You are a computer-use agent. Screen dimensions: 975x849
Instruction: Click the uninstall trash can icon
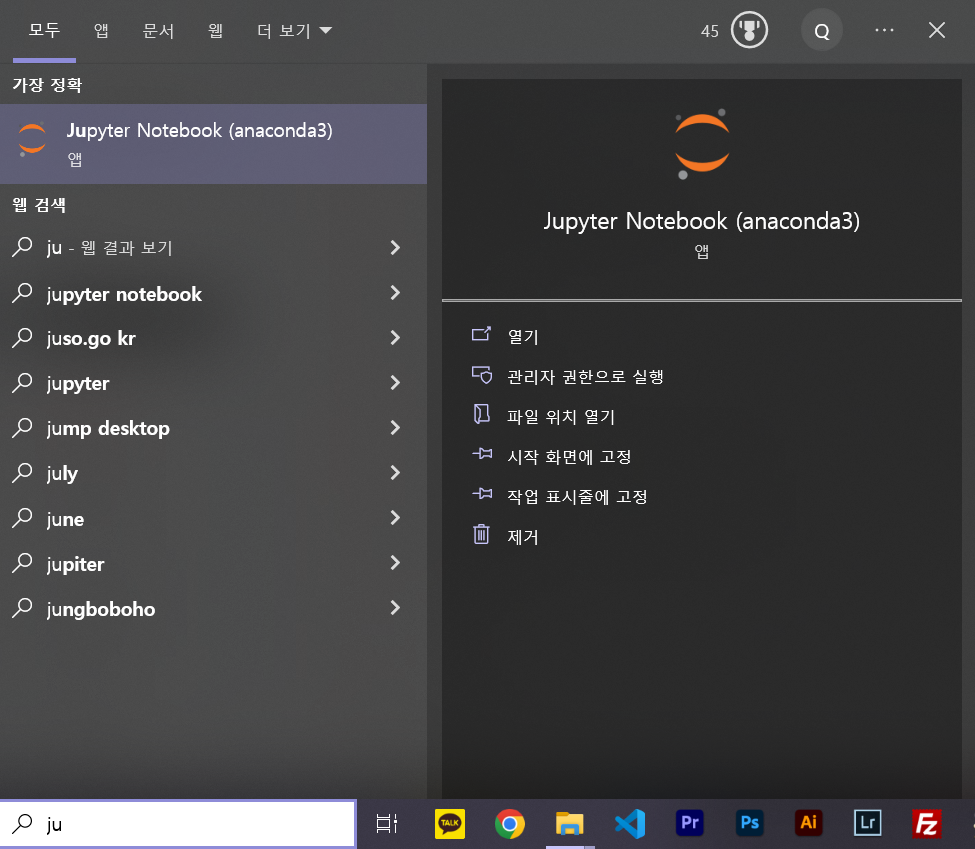click(481, 534)
